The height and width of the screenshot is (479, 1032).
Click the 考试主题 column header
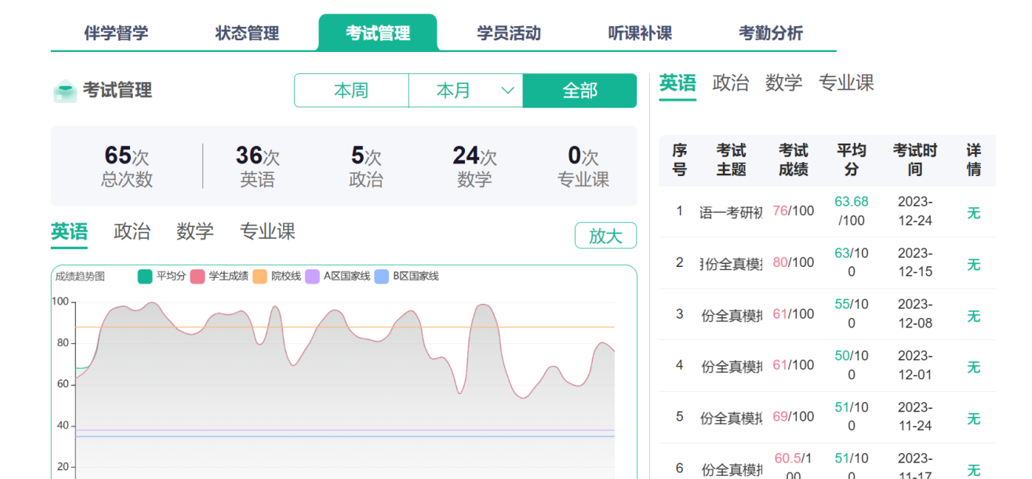pos(731,160)
